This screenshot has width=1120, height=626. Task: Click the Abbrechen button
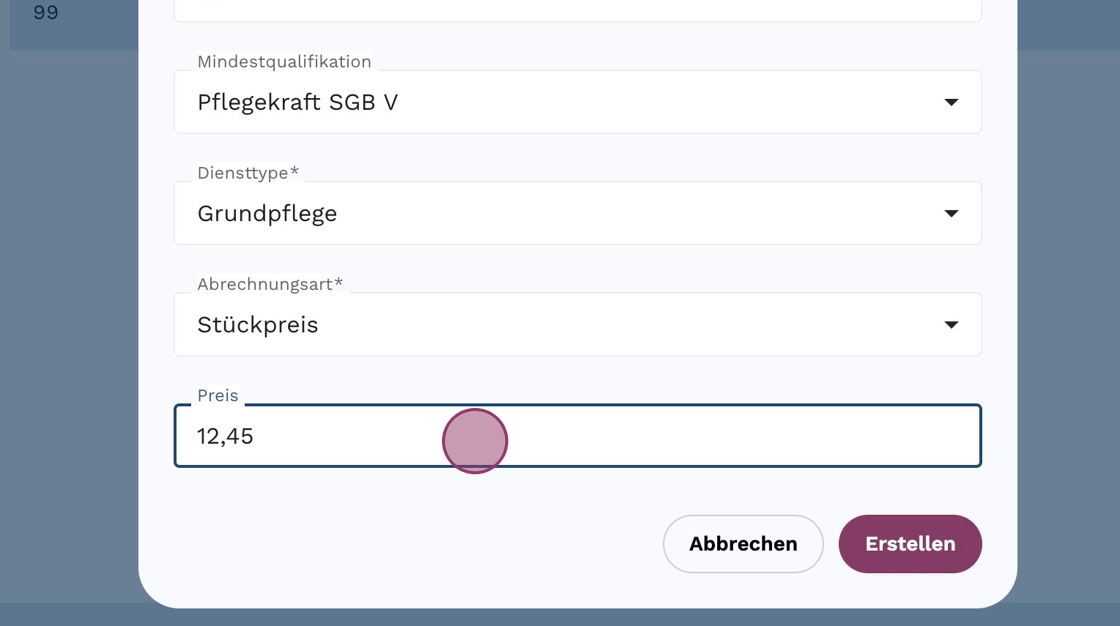click(743, 544)
